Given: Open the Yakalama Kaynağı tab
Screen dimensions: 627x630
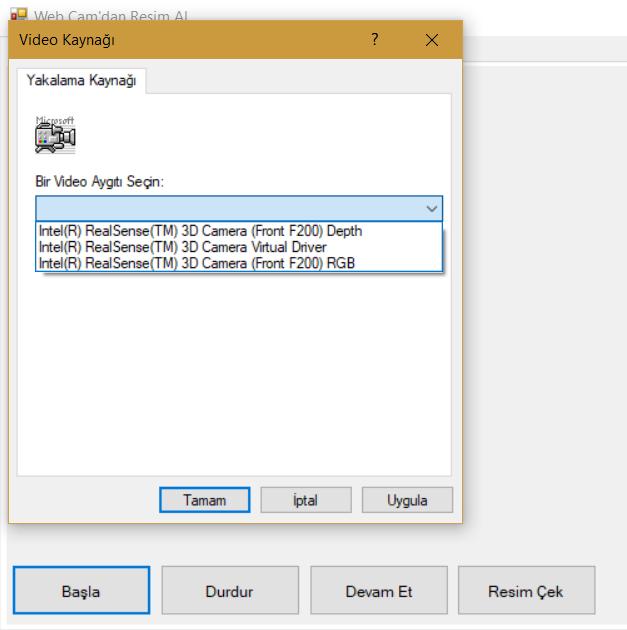Looking at the screenshot, I should click(82, 80).
